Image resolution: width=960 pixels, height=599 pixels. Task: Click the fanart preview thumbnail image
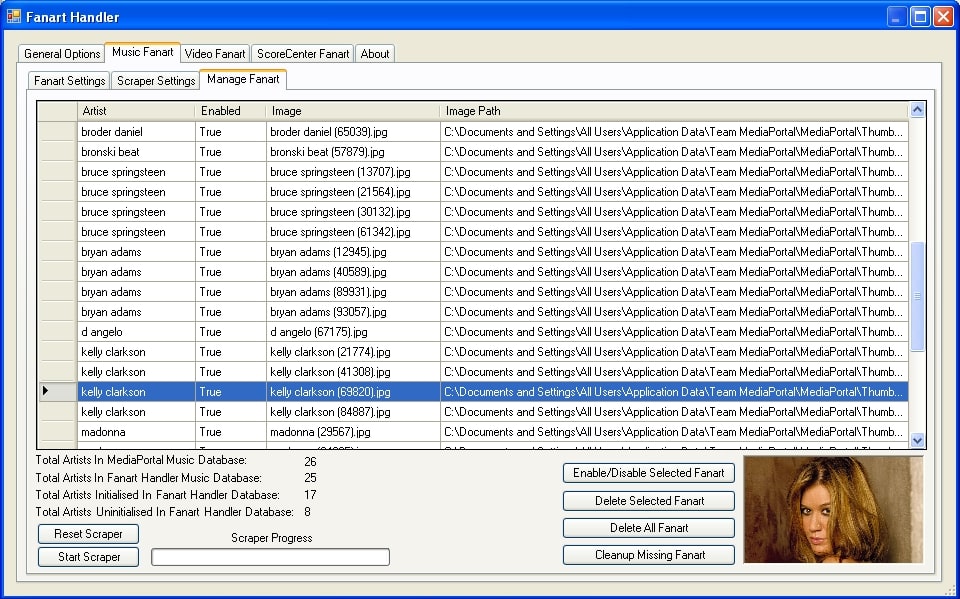pyautogui.click(x=832, y=510)
